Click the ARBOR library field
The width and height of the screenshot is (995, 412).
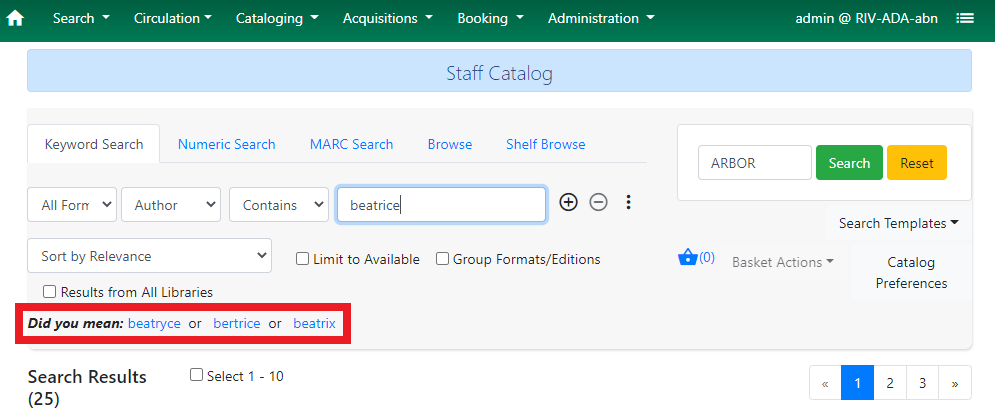coord(754,163)
